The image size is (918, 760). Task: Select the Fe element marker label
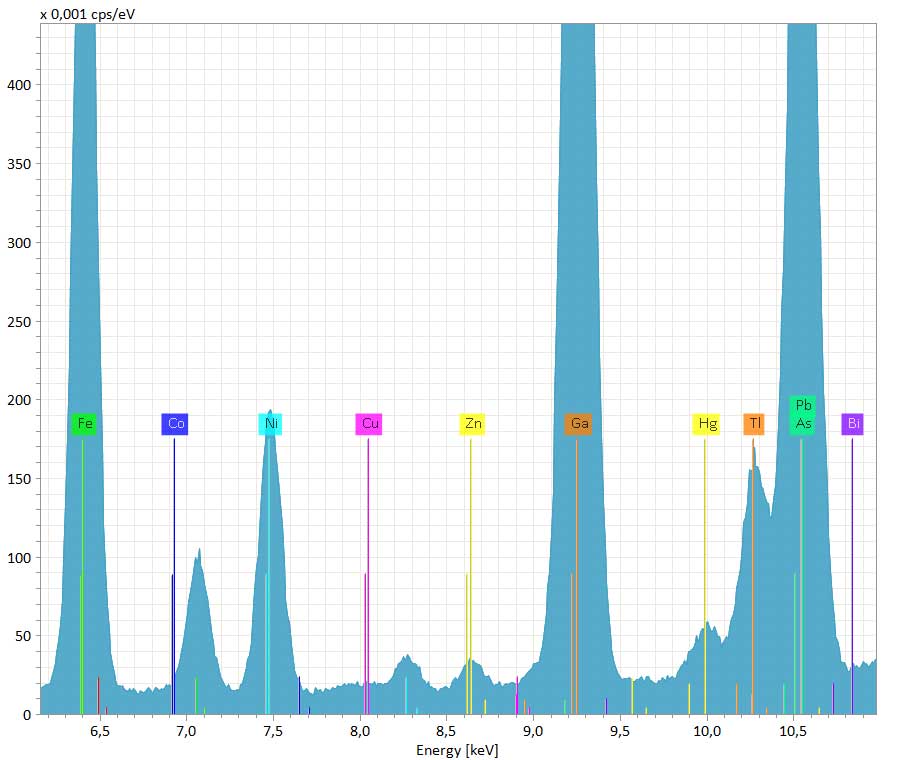click(84, 424)
